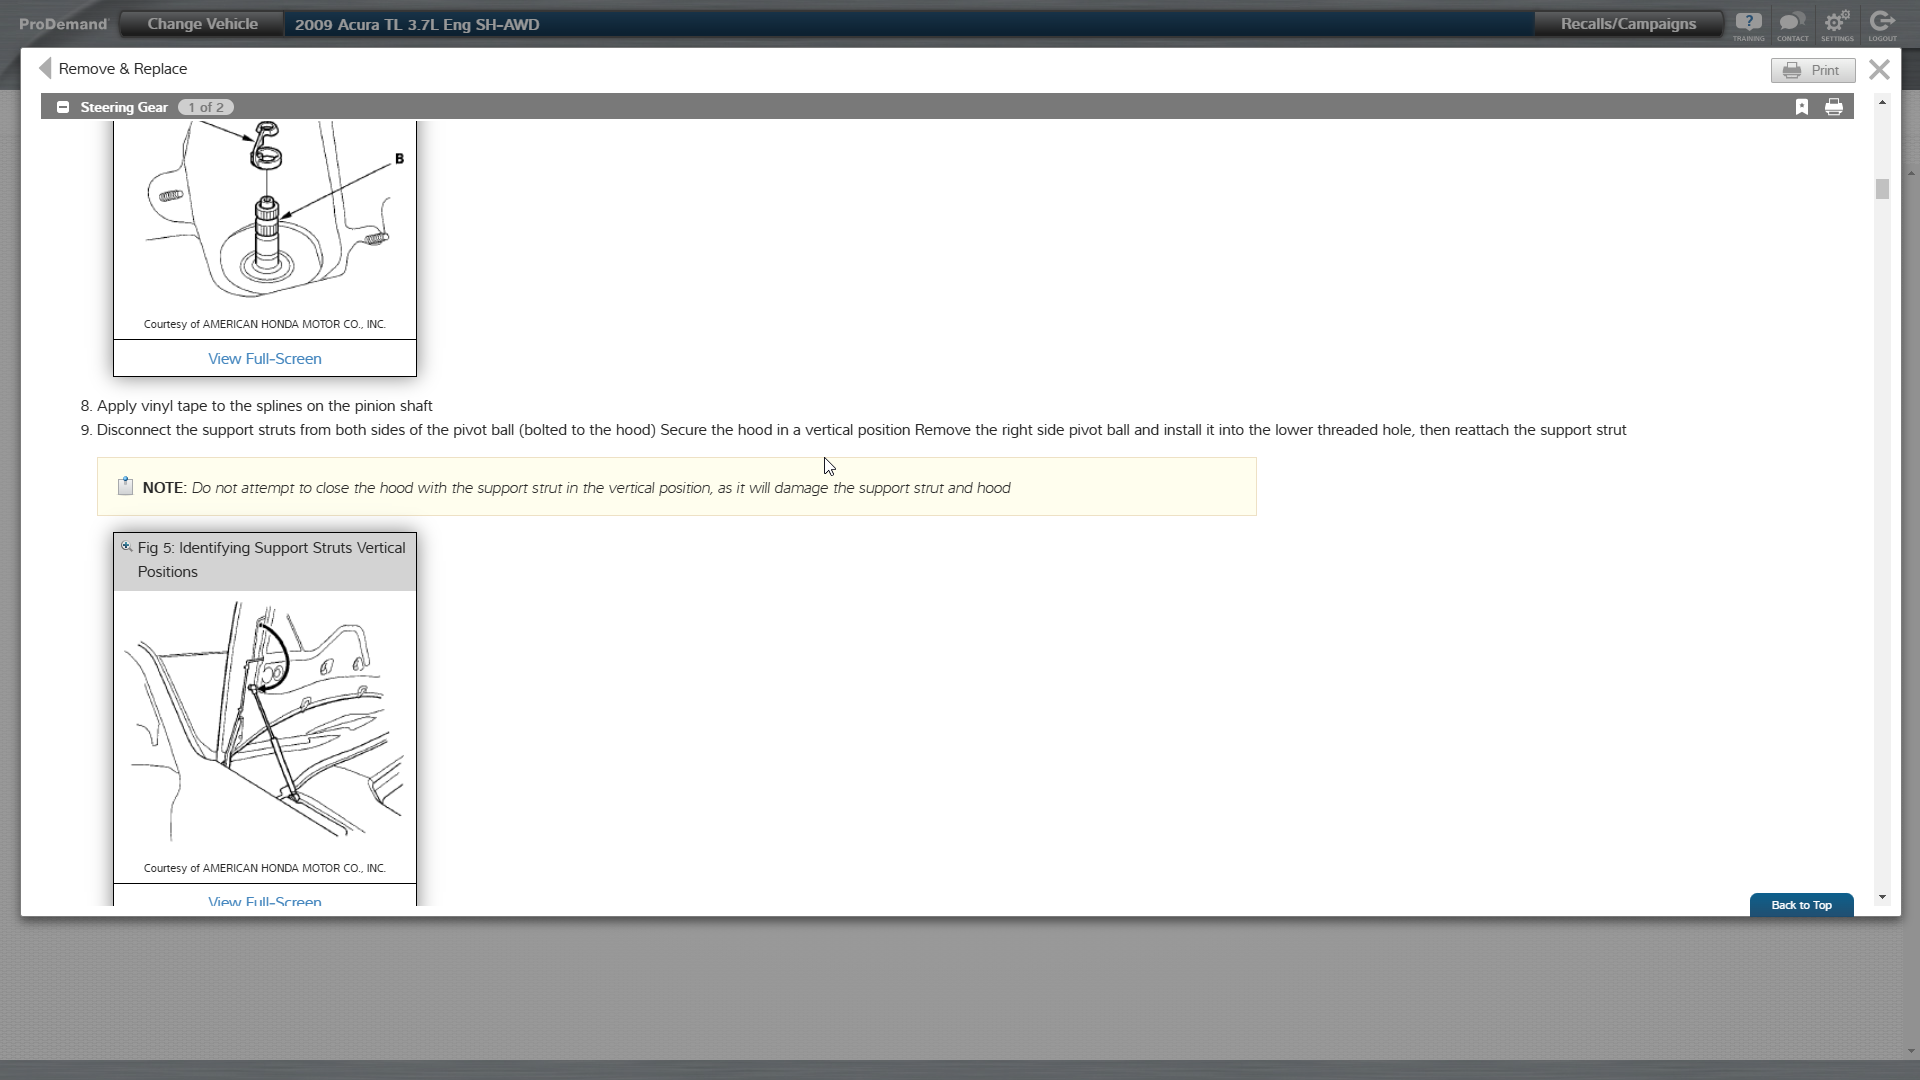Click the Back to Top button
The image size is (1920, 1080).
point(1801,905)
